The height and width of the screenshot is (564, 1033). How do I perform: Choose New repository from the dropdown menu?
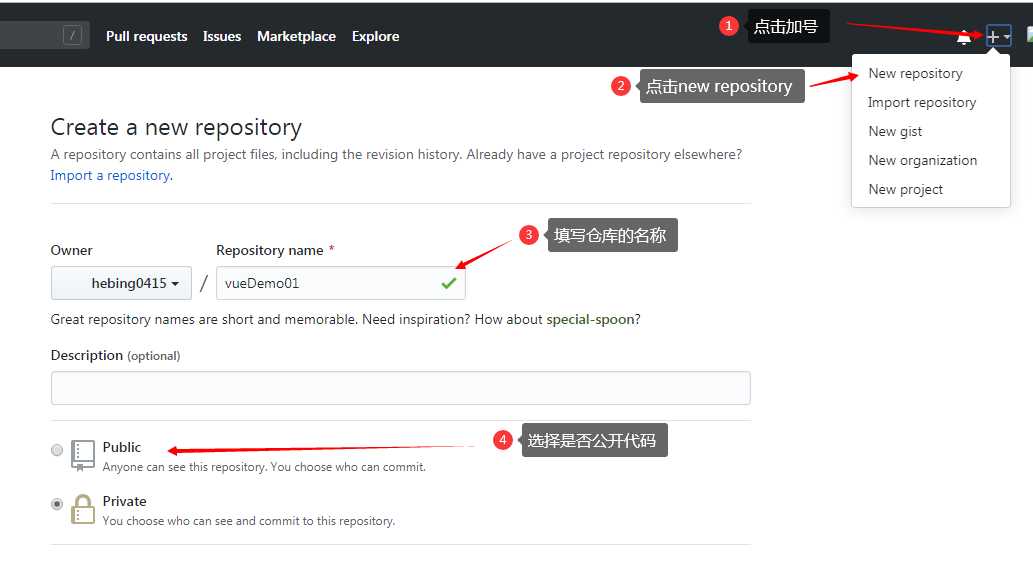[916, 73]
